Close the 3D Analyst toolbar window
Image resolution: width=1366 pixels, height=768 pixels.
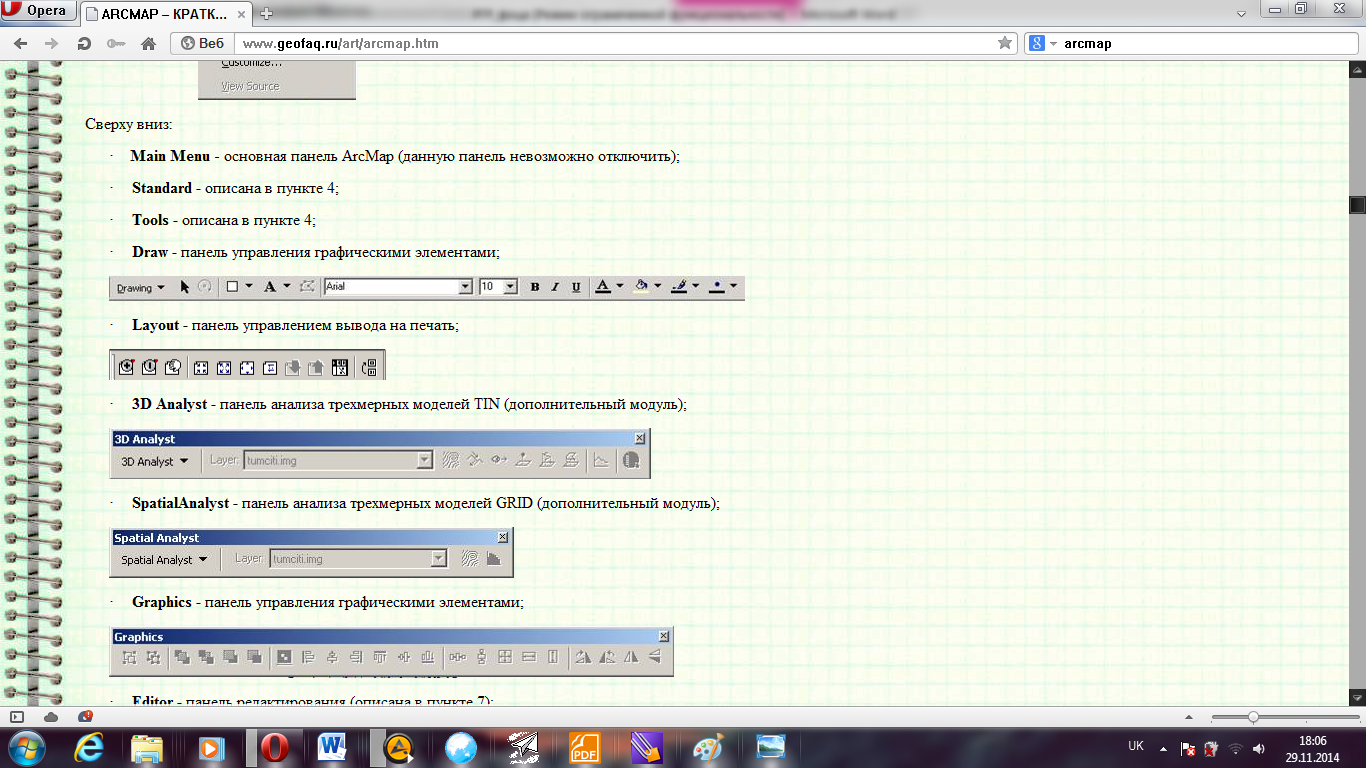(x=640, y=439)
